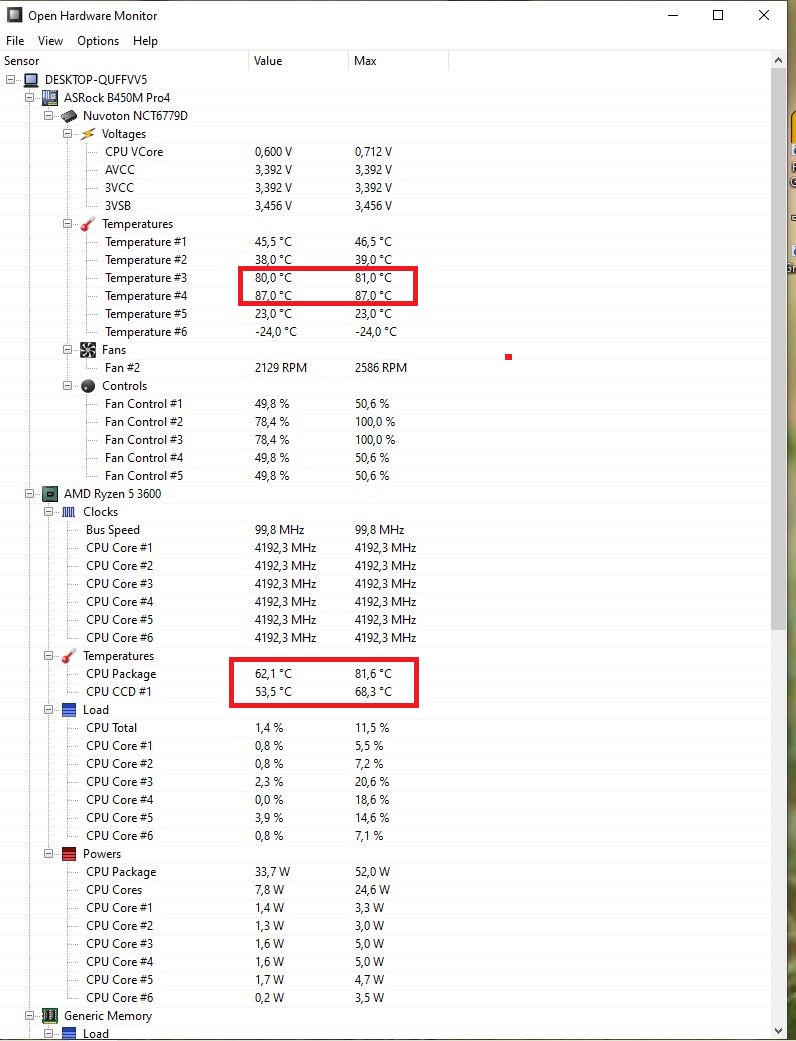Collapse the Voltages group

pos(68,133)
